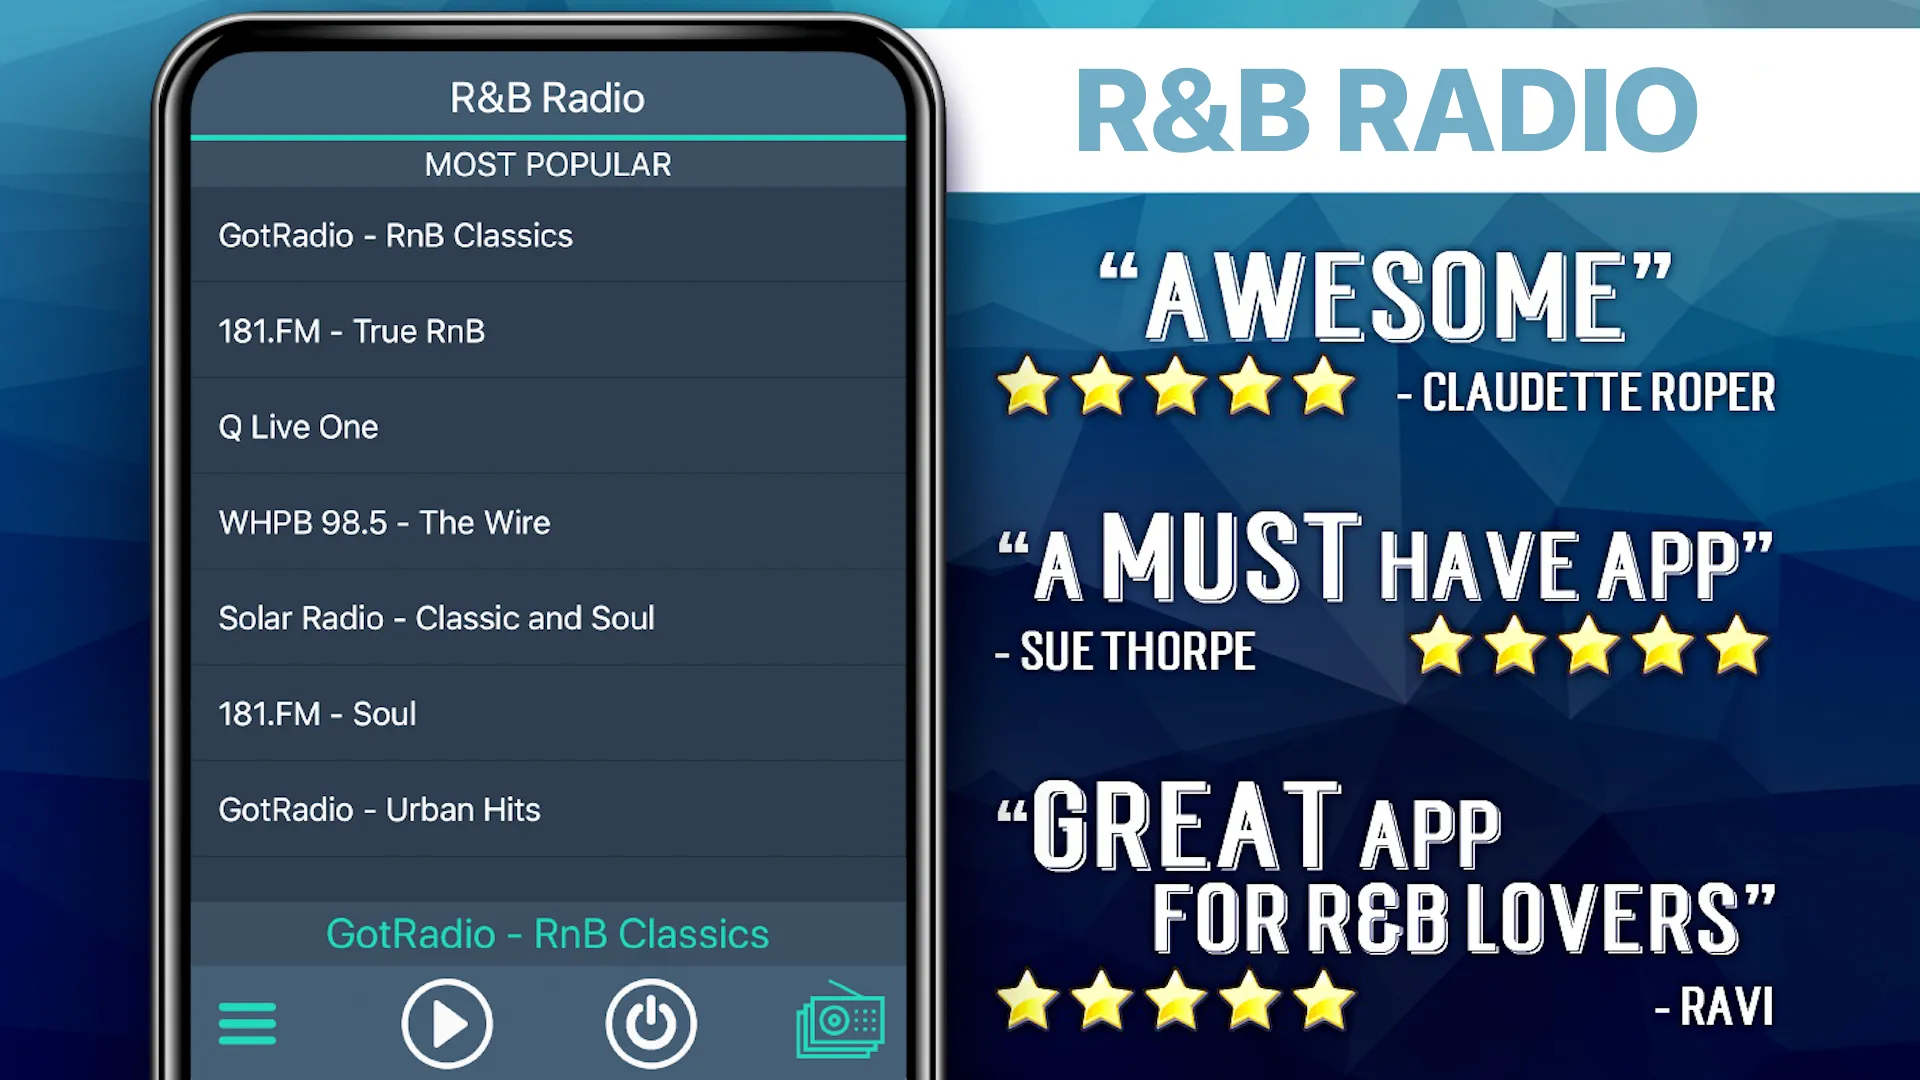Select Q Live One station

point(547,426)
